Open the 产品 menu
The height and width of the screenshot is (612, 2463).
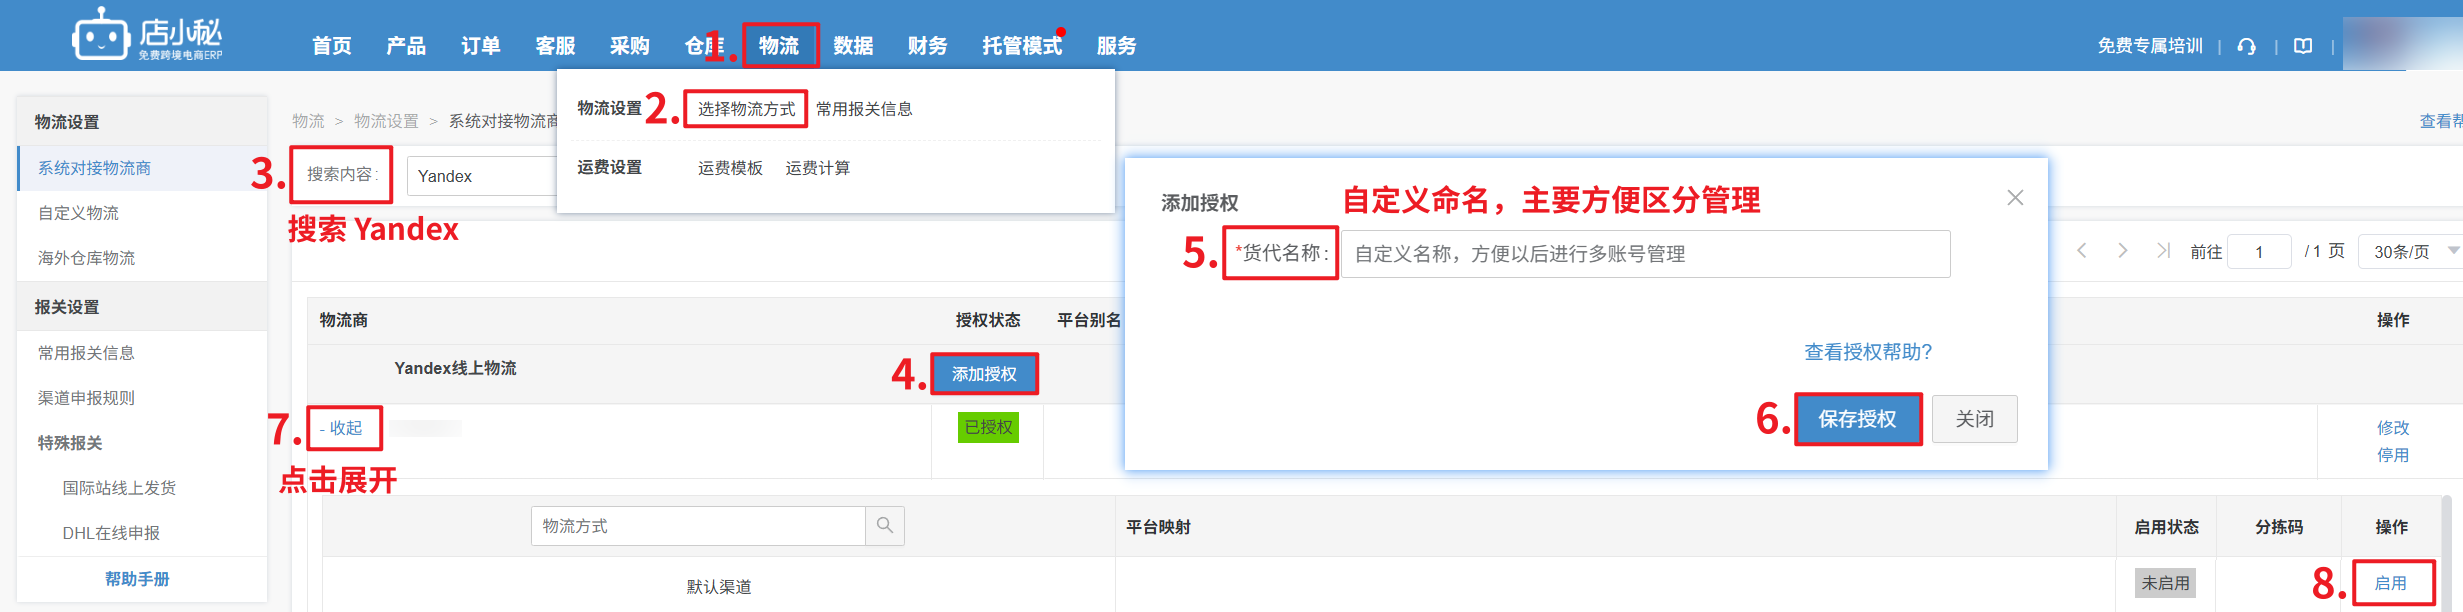click(x=406, y=46)
